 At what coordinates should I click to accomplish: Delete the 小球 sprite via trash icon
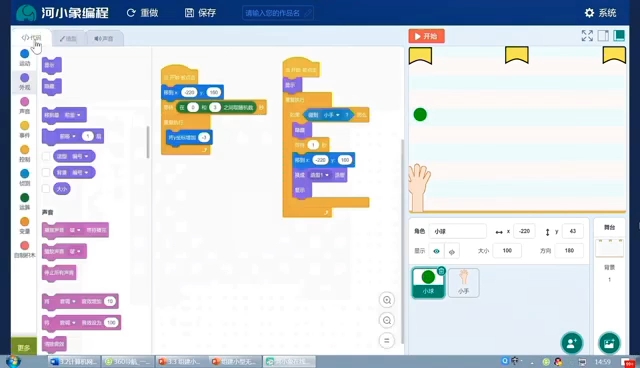441,271
